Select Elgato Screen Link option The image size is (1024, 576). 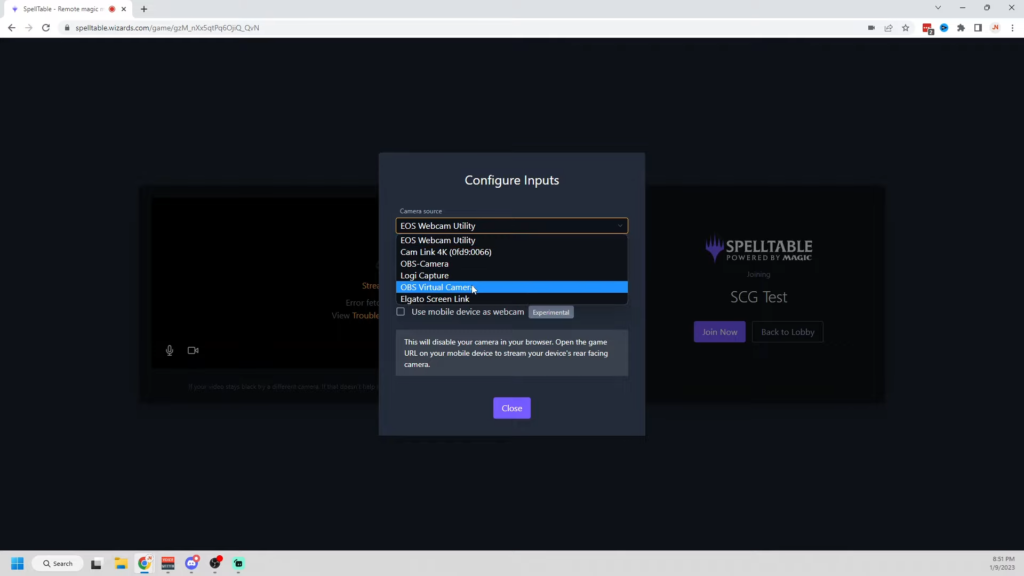512,299
